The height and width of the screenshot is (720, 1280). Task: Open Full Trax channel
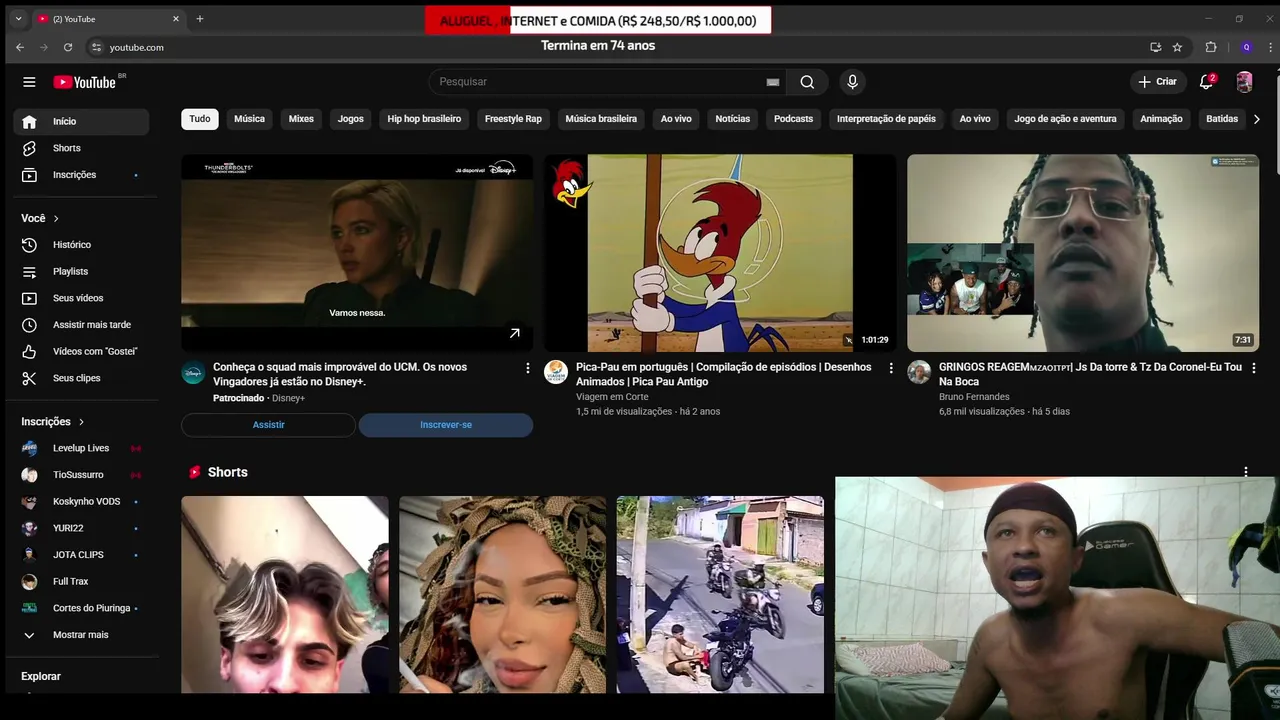pyautogui.click(x=81, y=581)
